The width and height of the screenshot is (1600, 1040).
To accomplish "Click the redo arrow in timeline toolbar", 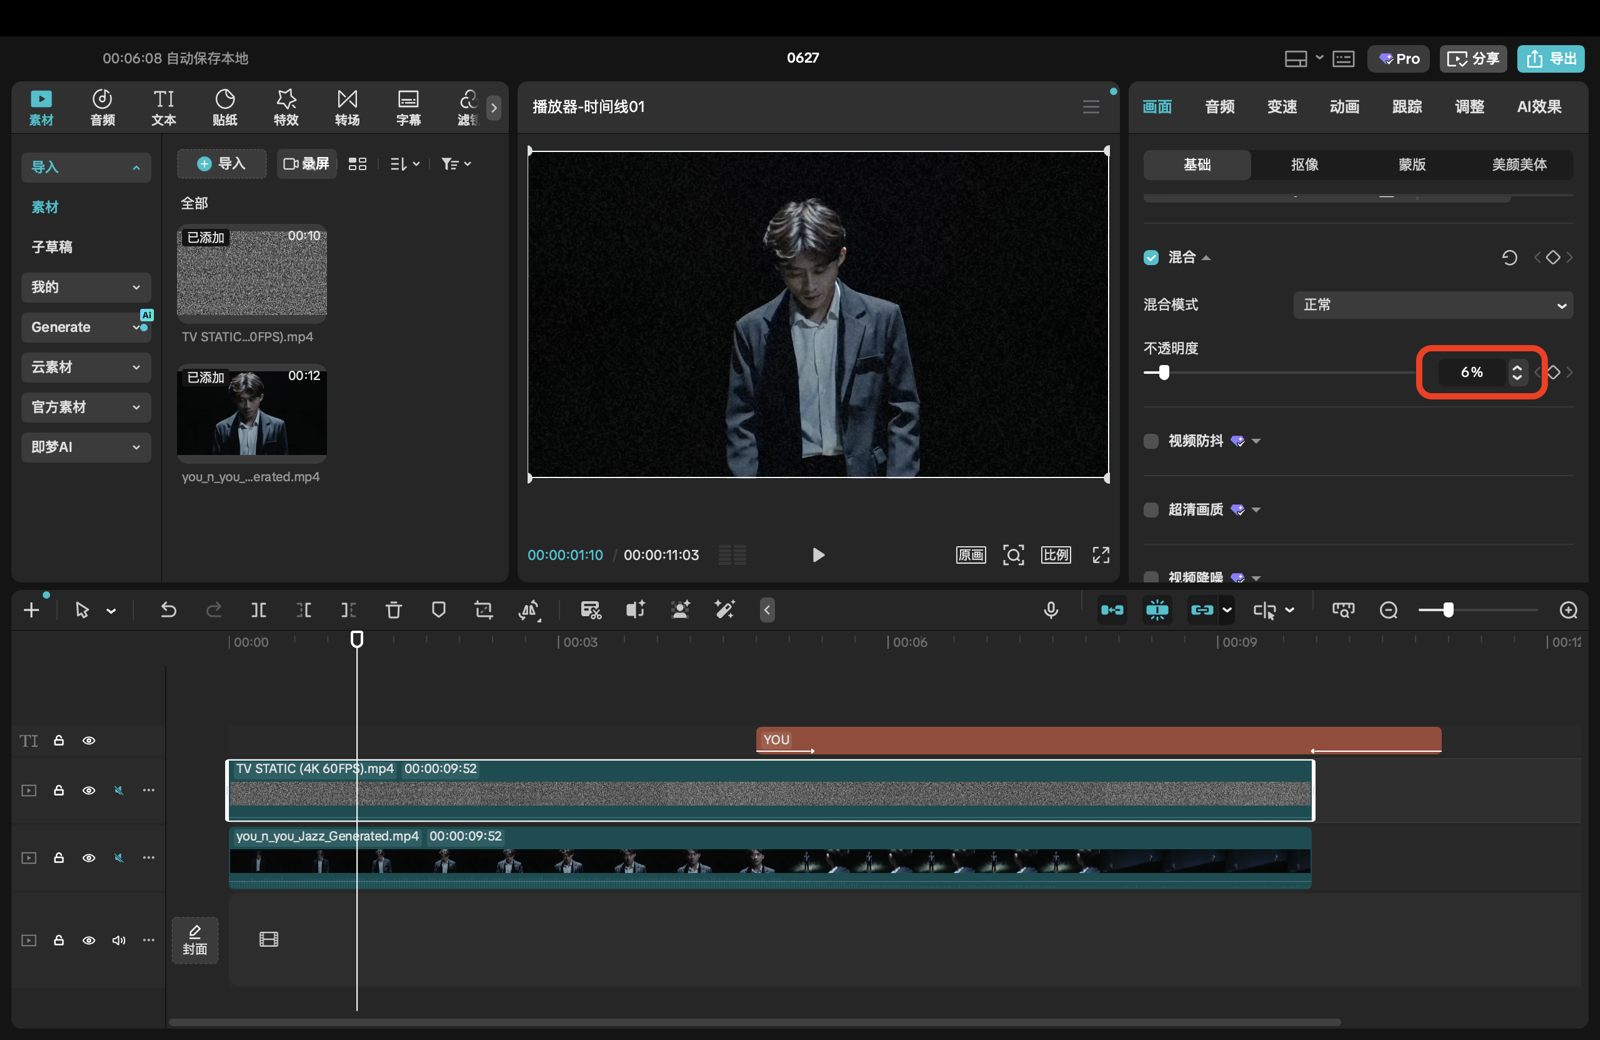I will click(213, 610).
